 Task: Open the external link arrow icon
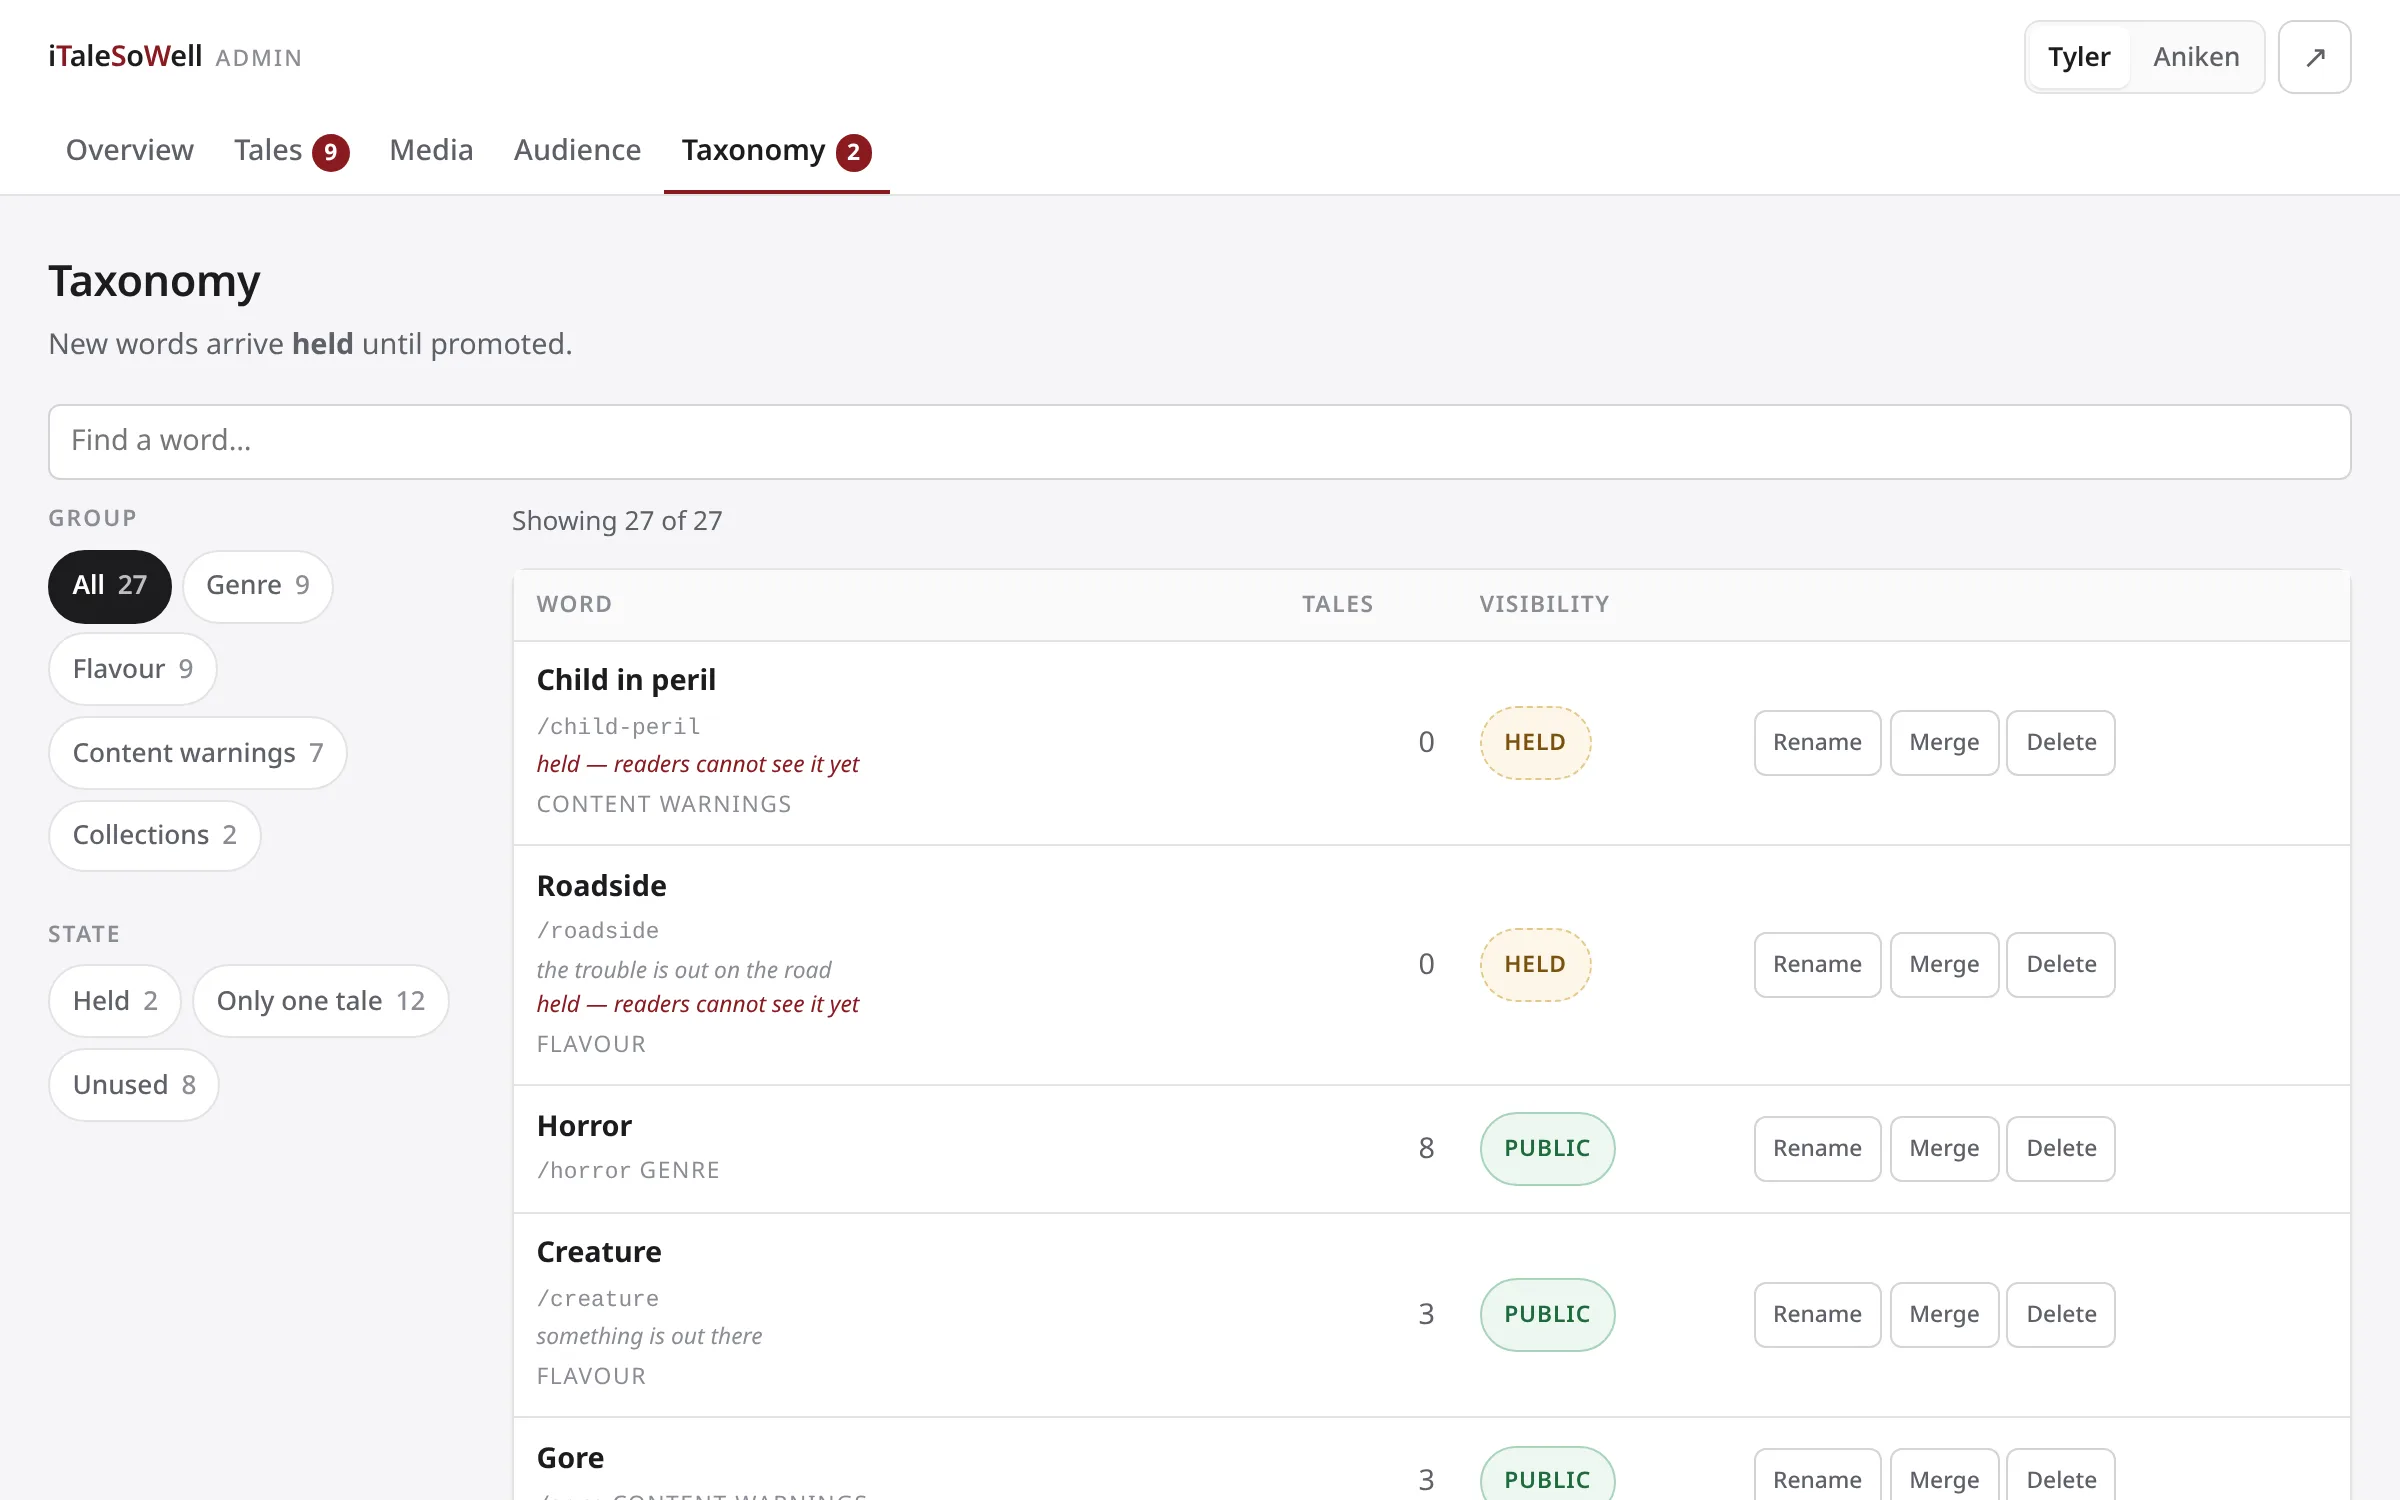[2314, 57]
